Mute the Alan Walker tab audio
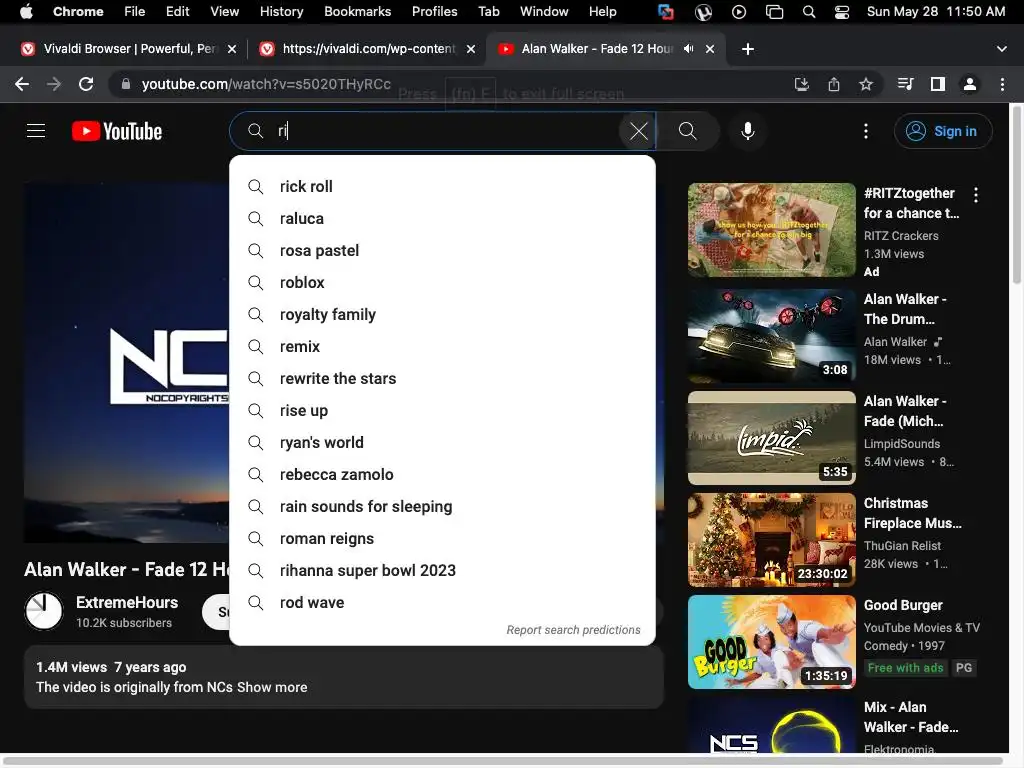The height and width of the screenshot is (768, 1024). pos(688,49)
